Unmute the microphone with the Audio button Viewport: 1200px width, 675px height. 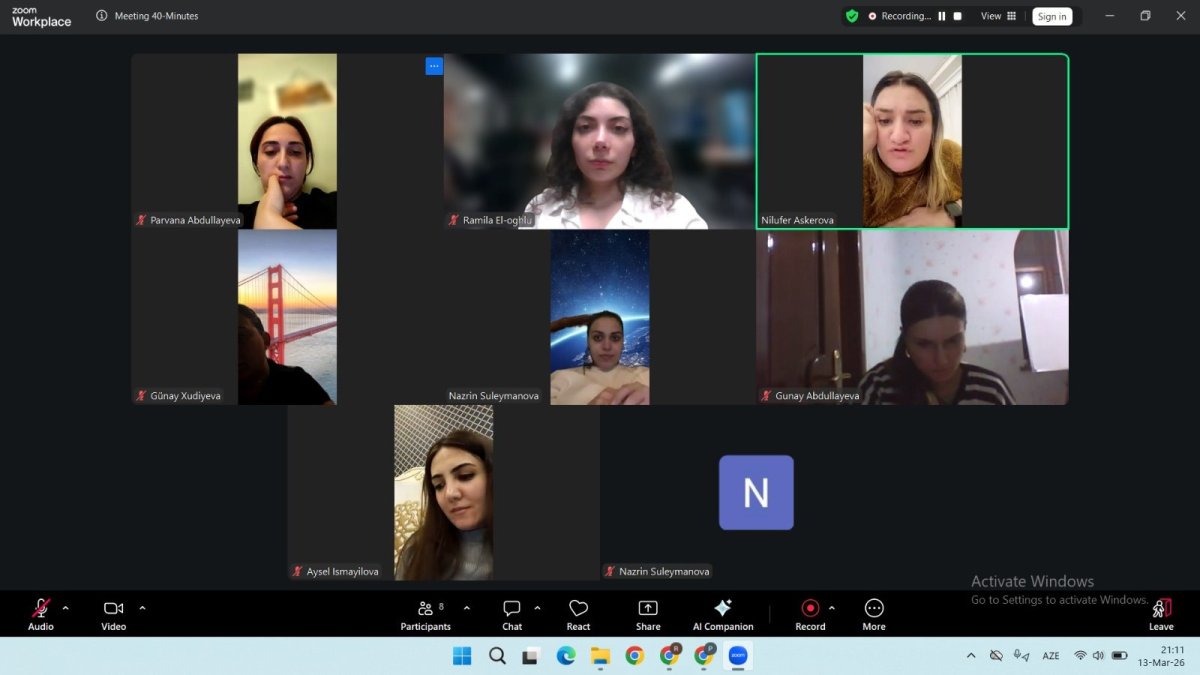tap(41, 614)
